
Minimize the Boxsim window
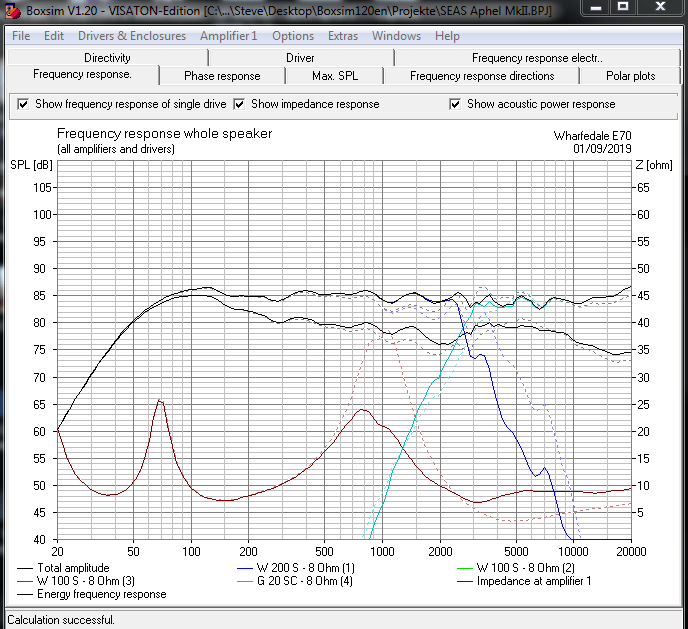click(595, 7)
